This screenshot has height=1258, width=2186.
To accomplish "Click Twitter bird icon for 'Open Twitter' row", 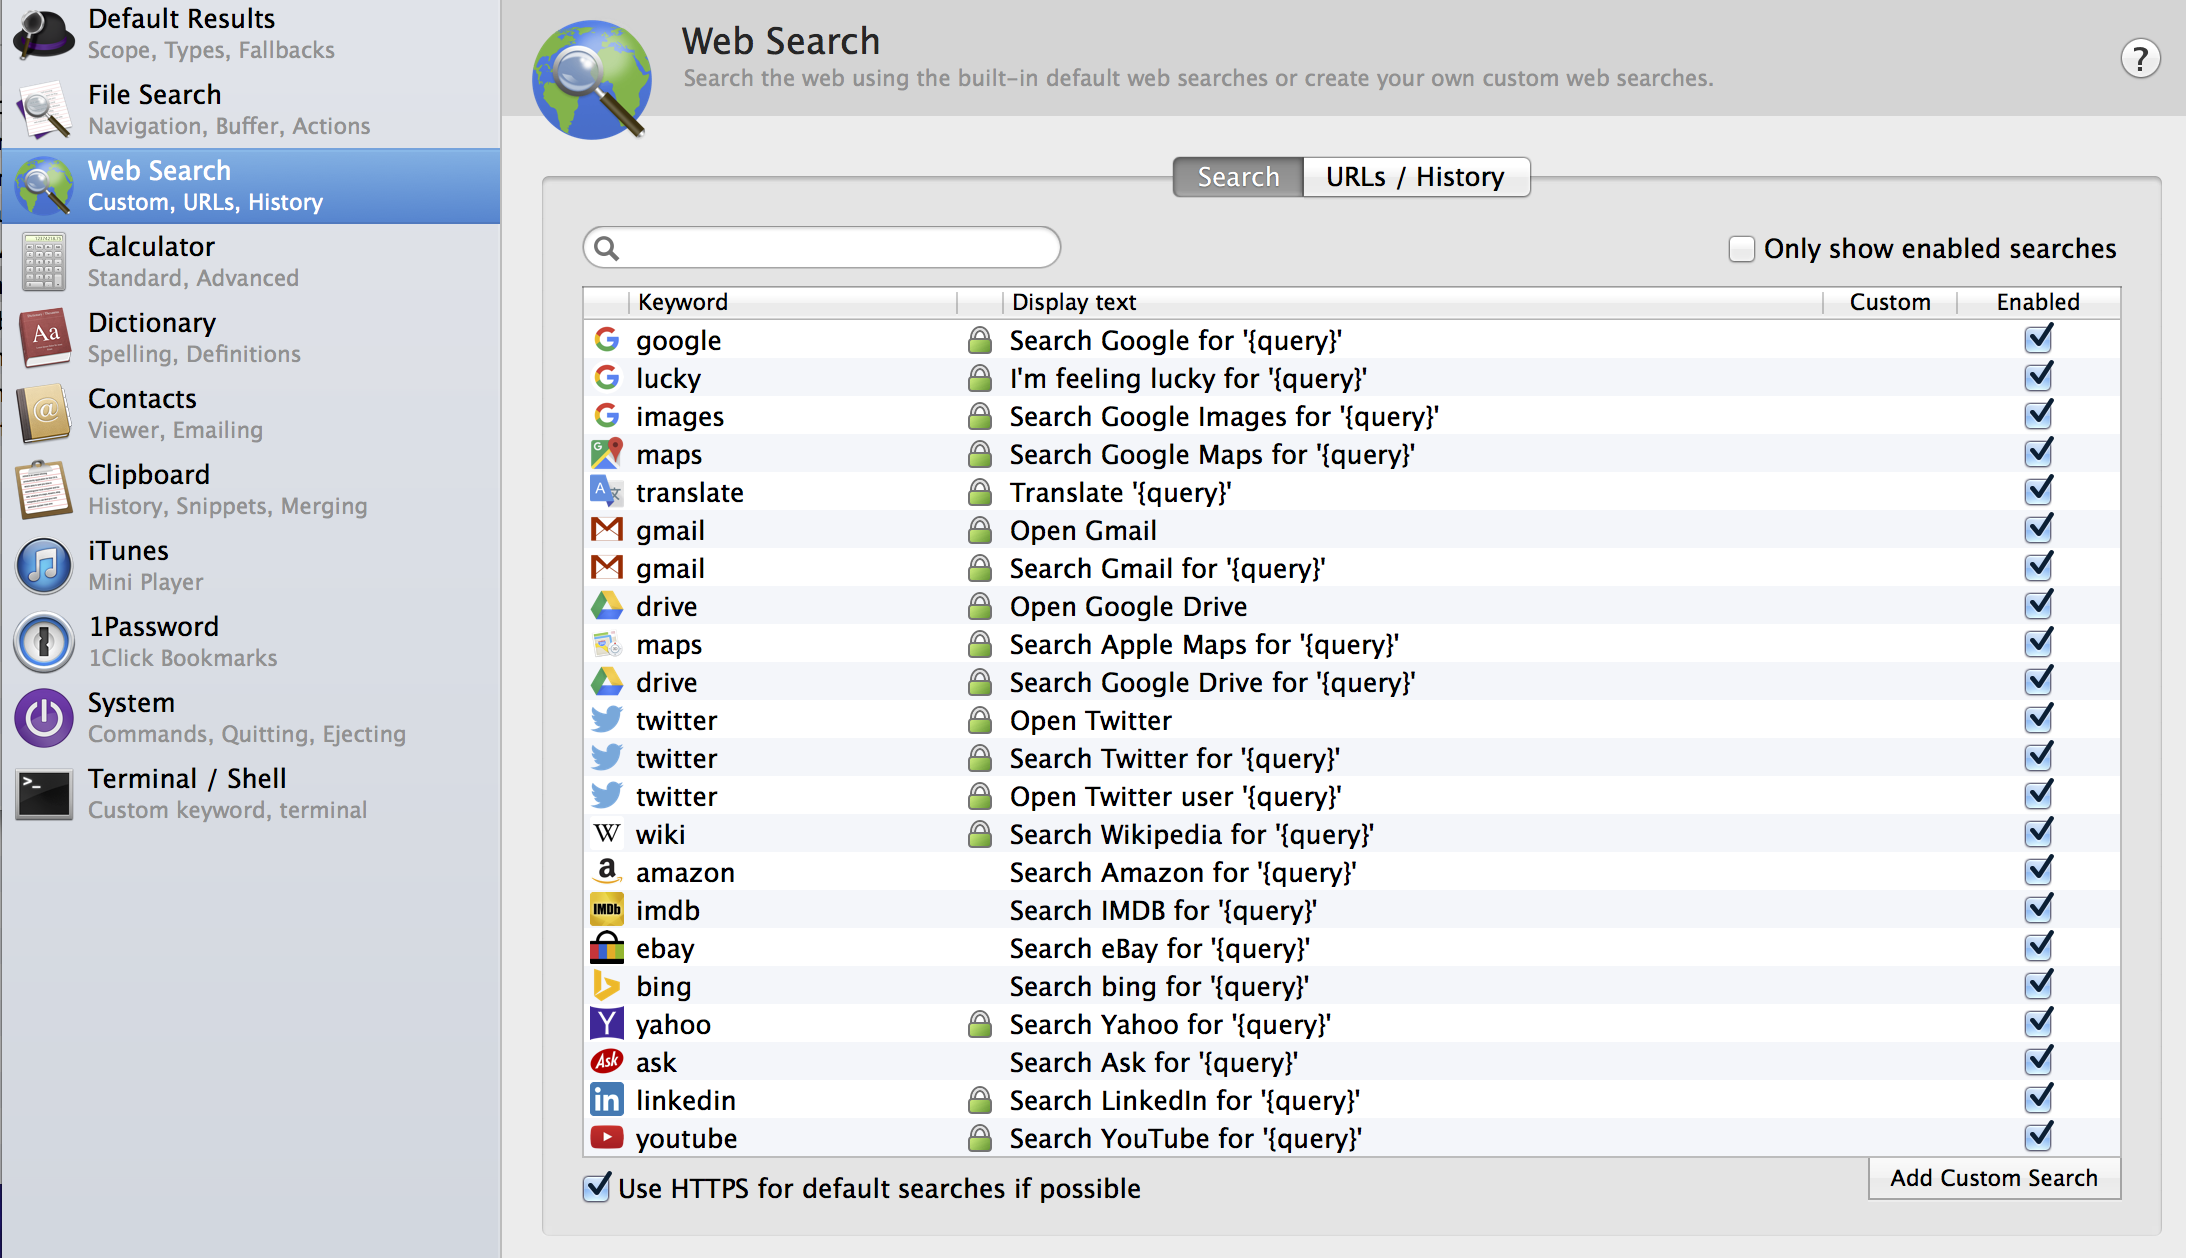I will 607,720.
